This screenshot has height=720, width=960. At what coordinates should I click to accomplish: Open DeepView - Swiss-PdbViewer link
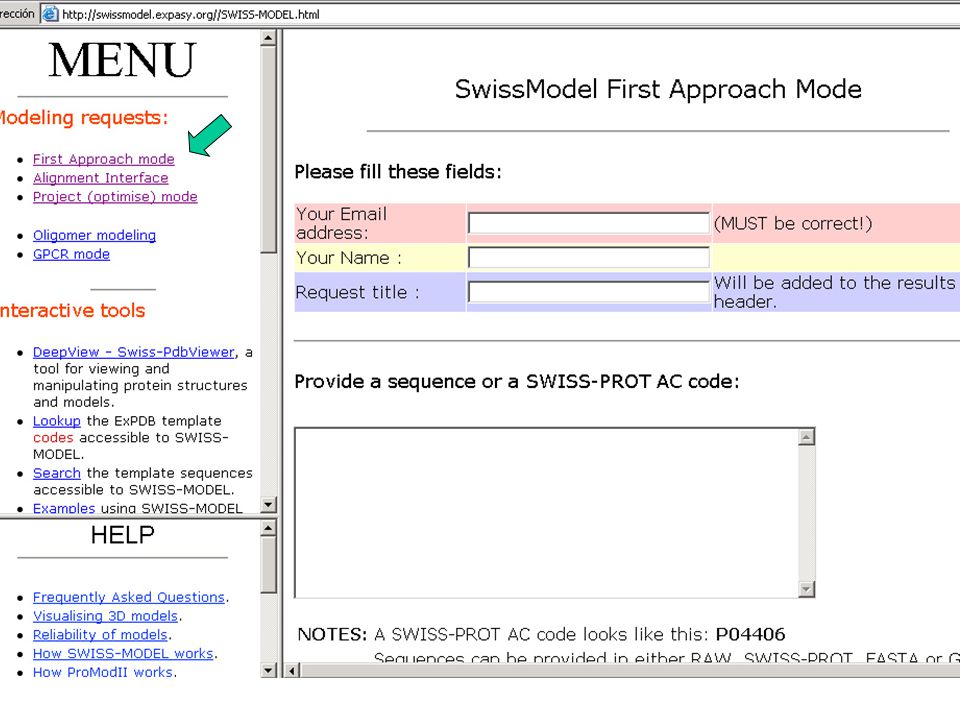point(133,352)
